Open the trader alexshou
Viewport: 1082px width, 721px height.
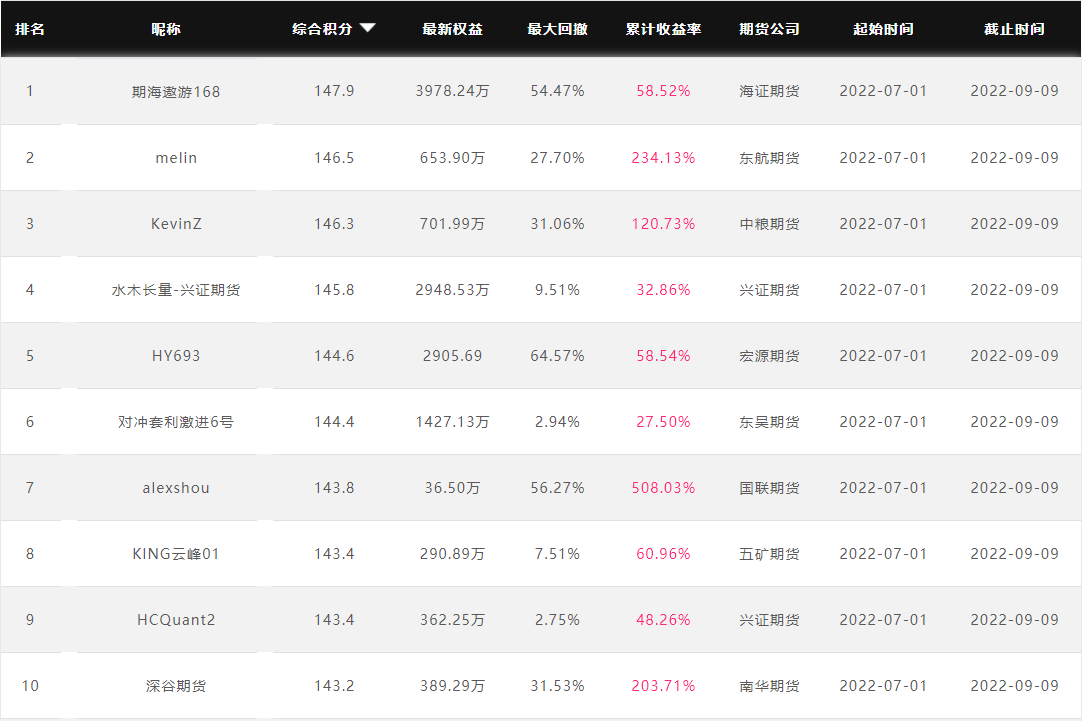click(176, 488)
